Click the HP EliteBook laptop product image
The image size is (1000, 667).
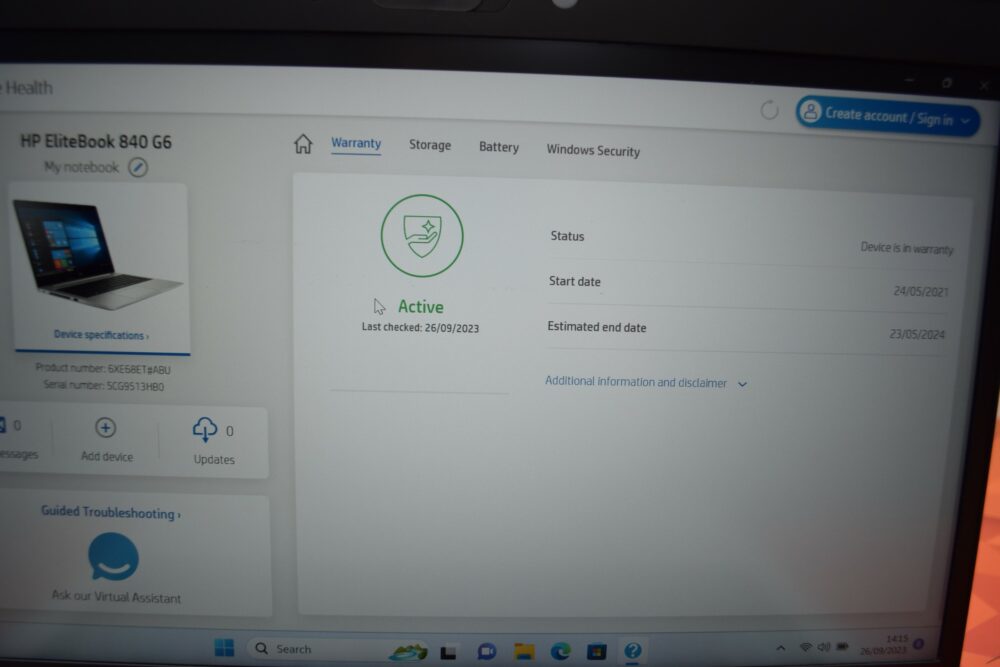click(98, 256)
